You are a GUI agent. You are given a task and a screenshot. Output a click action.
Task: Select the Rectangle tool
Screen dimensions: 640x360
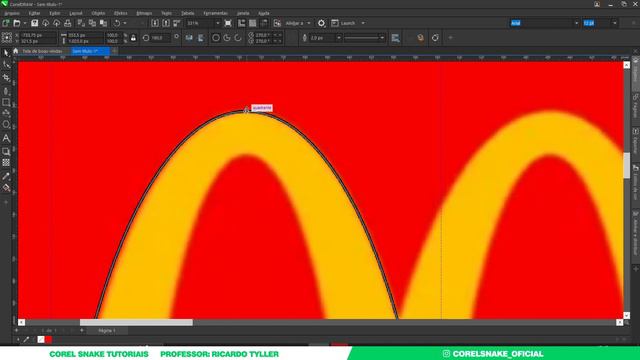[6, 102]
